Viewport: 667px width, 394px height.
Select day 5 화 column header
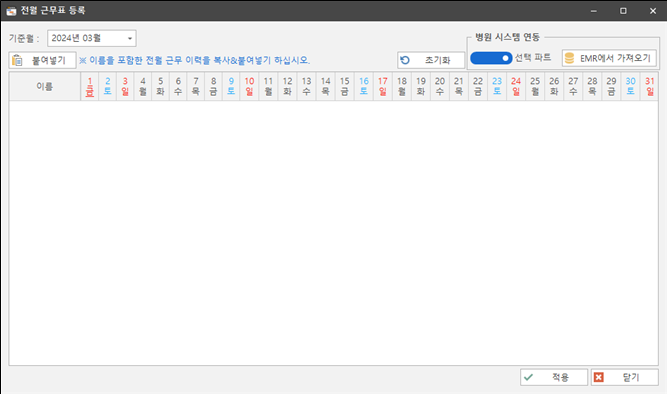(x=160, y=86)
